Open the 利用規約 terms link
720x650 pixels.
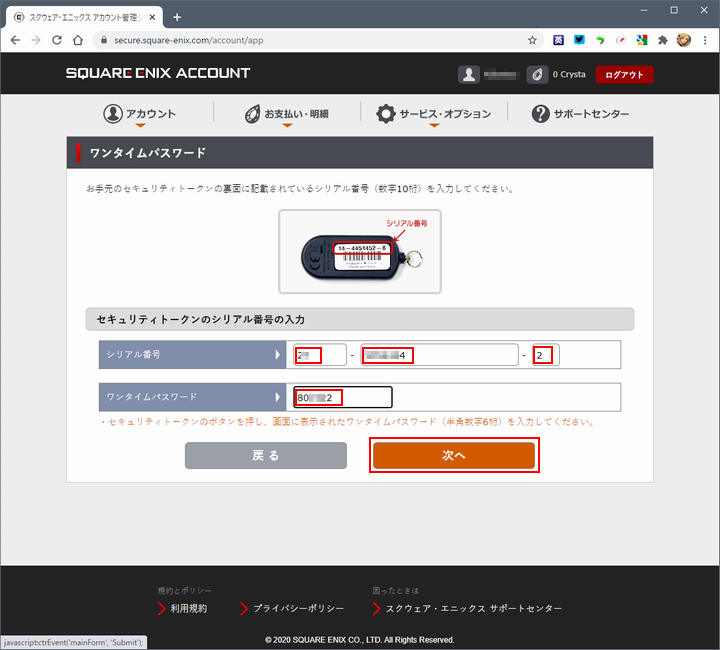click(x=183, y=608)
